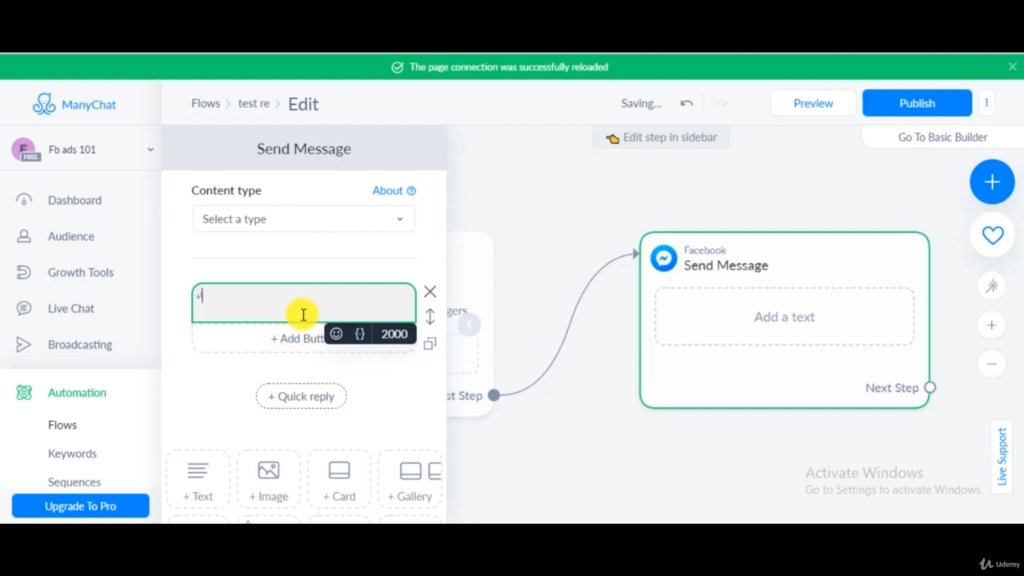Click the magic wand auto-arrange icon
The width and height of the screenshot is (1024, 576).
(991, 286)
